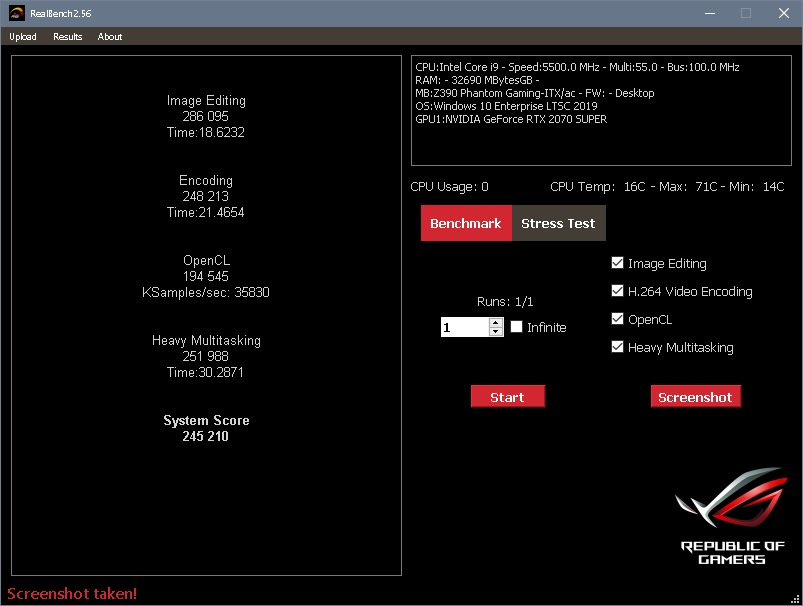Increase runs with the up stepper arrow
Viewport: 803px width, 606px height.
coord(496,322)
